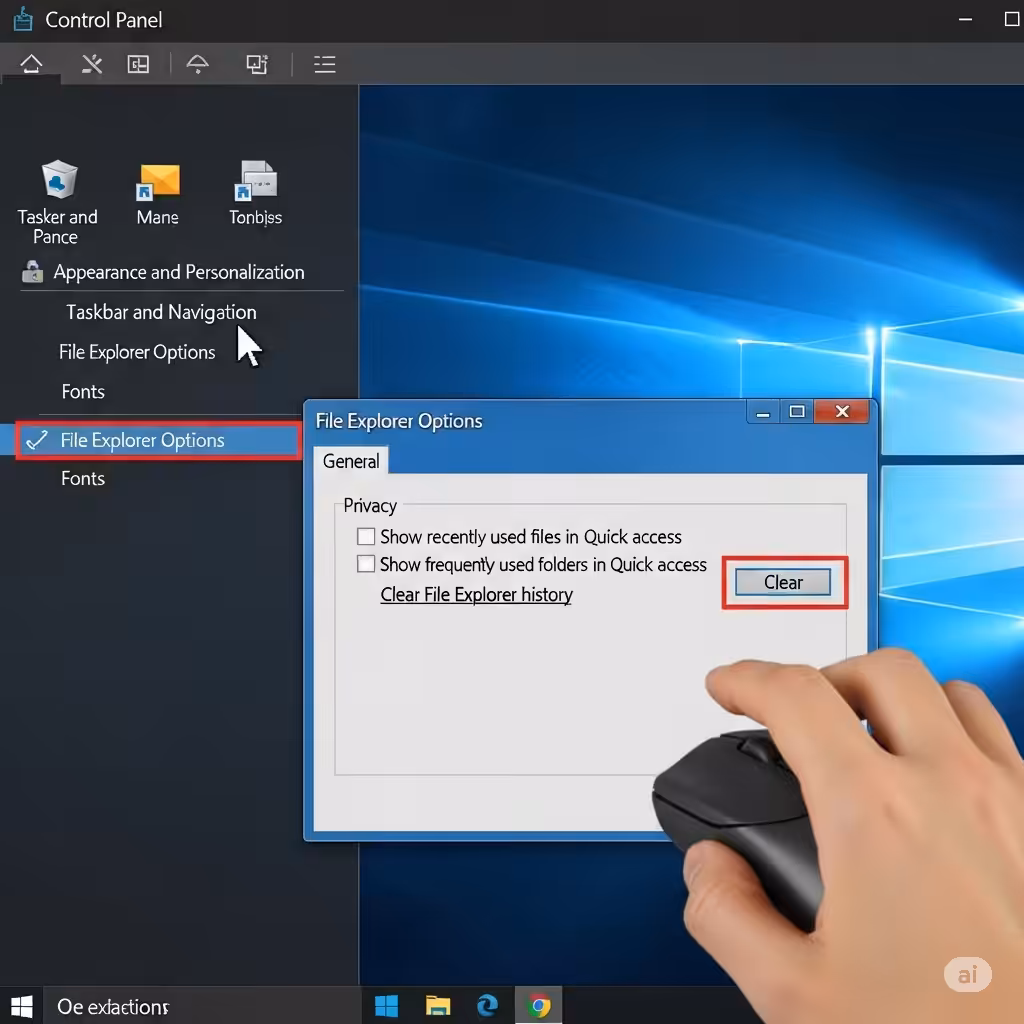The image size is (1024, 1024).
Task: Click the Clear button
Action: [783, 582]
